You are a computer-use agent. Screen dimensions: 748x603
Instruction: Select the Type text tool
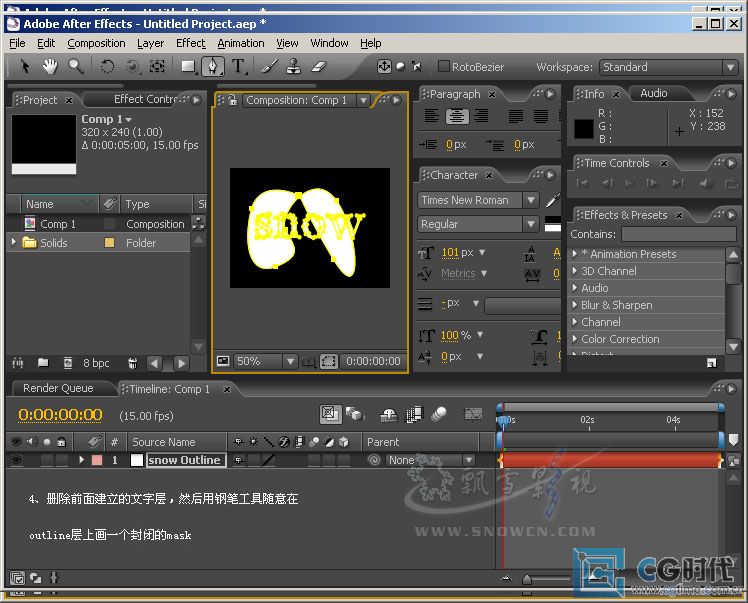[239, 66]
